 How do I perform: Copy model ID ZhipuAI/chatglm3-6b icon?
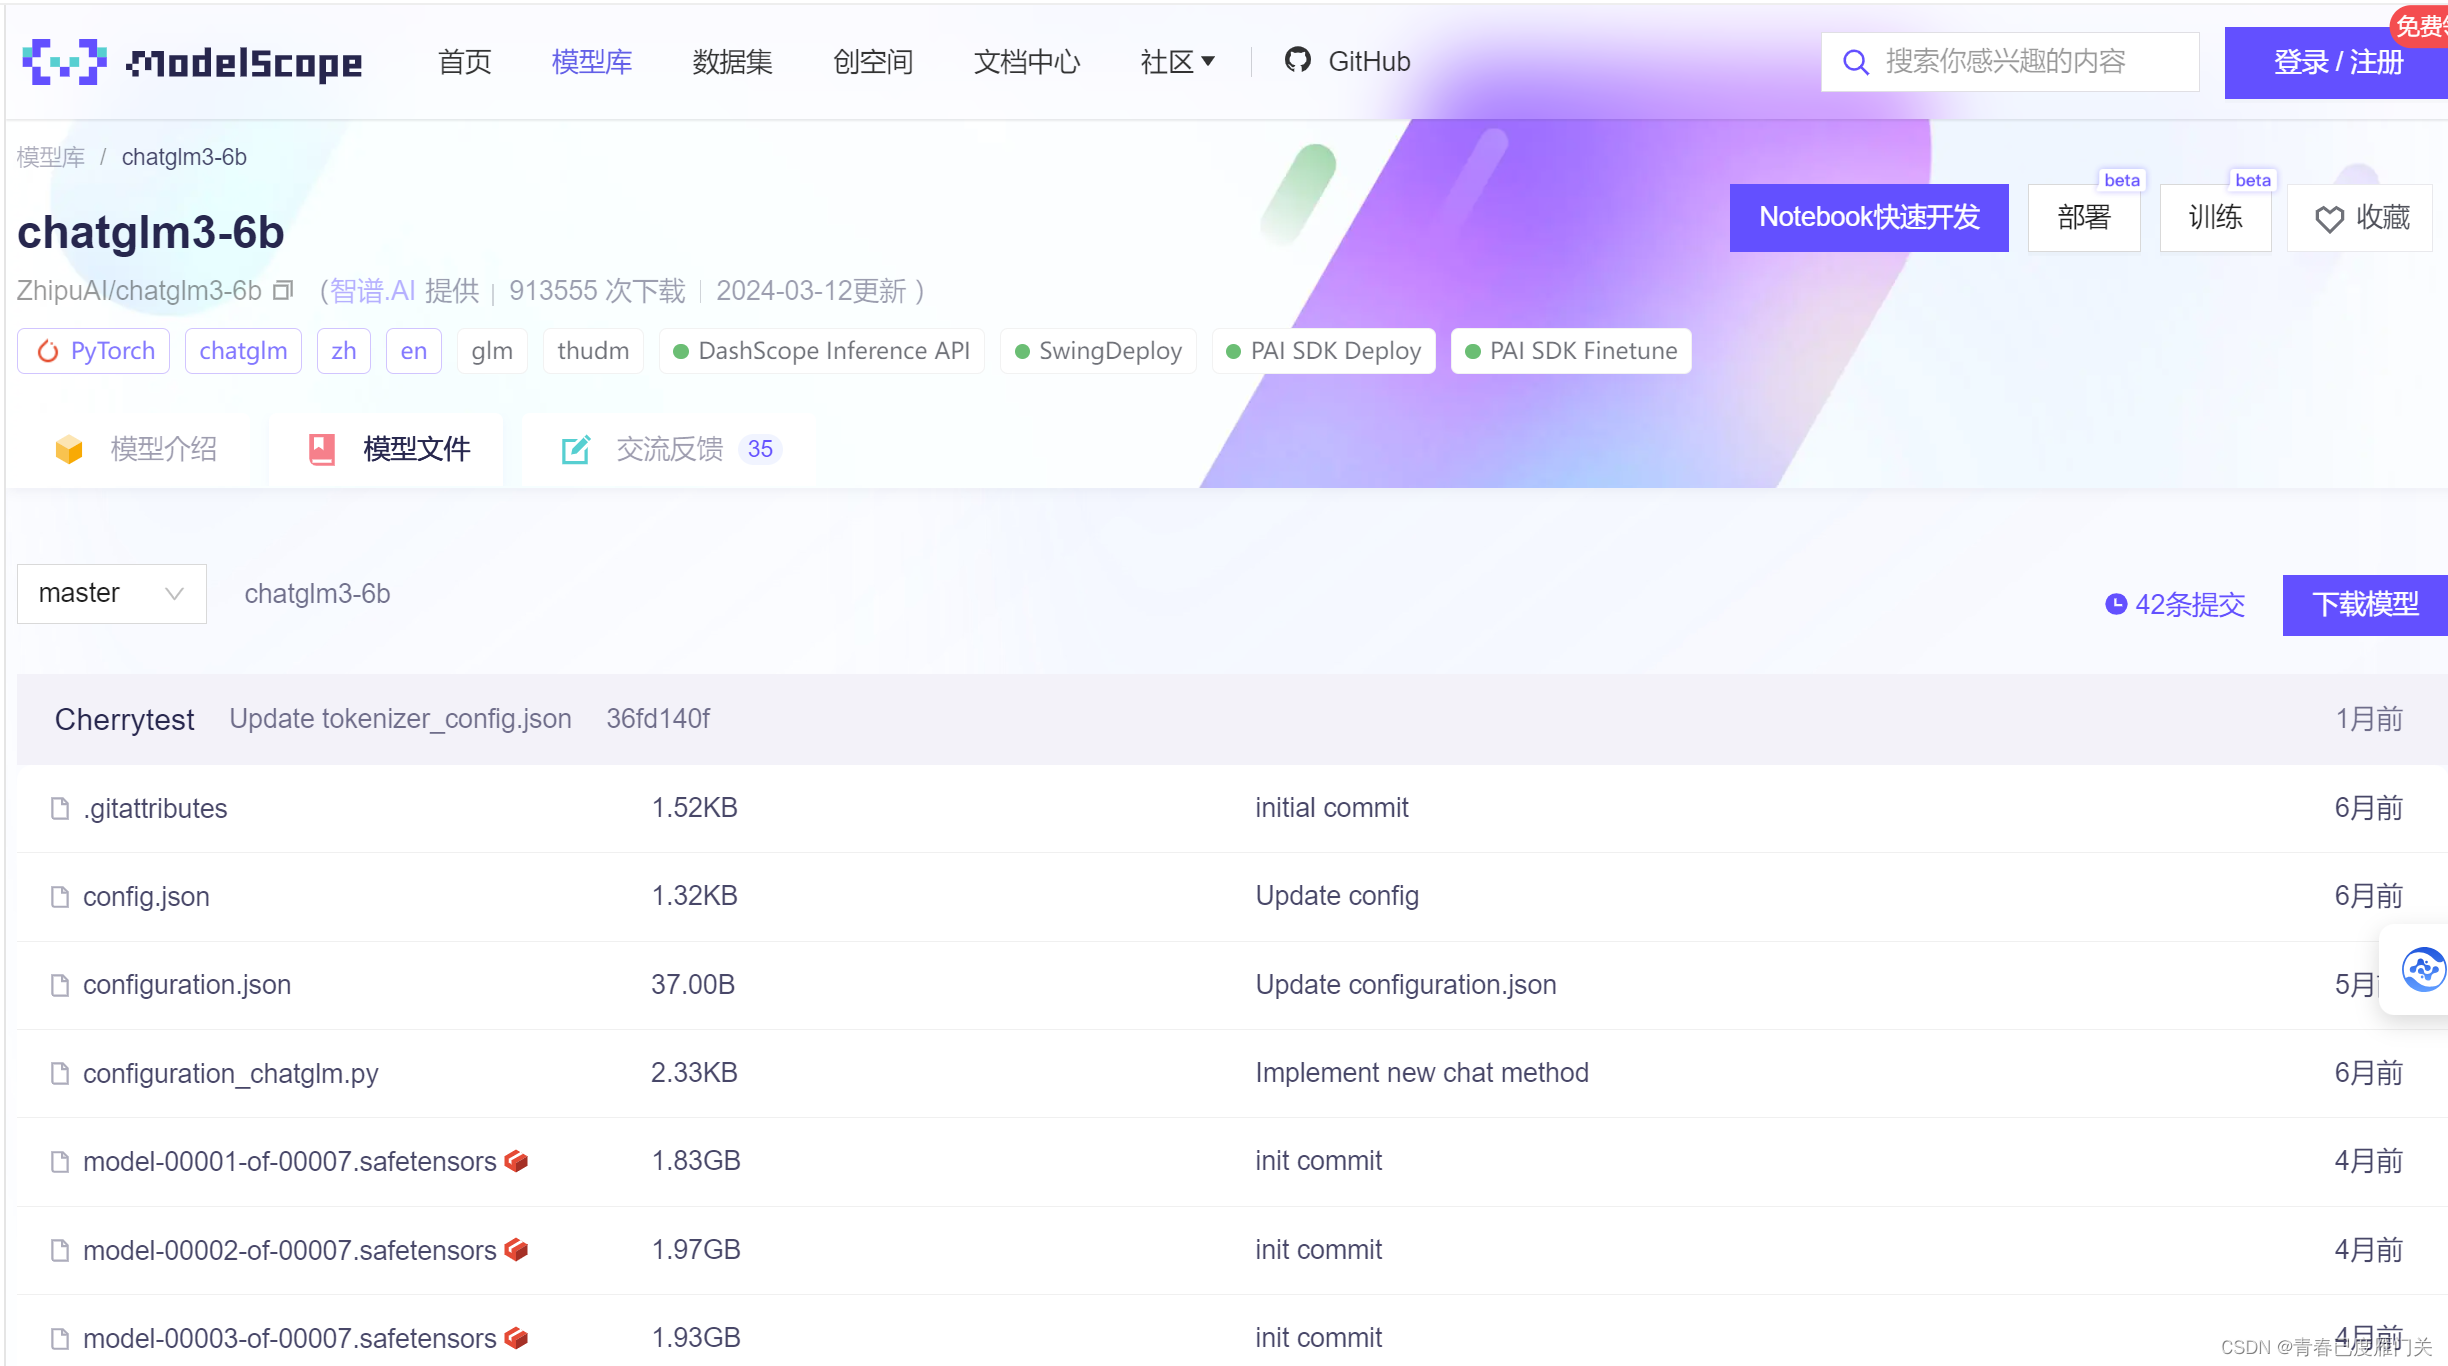pyautogui.click(x=283, y=290)
